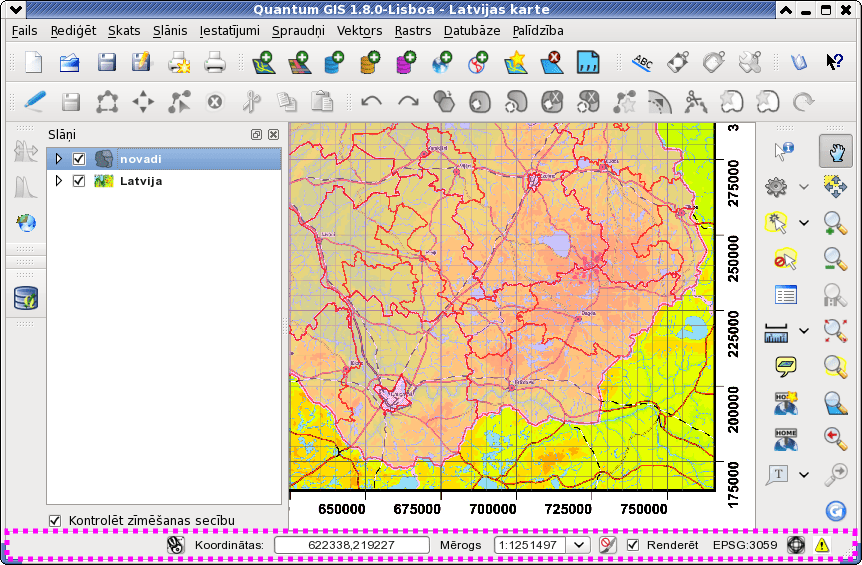862x565 pixels.
Task: Open the action tool dropdown arrow next to the gear icon
Action: point(804,187)
